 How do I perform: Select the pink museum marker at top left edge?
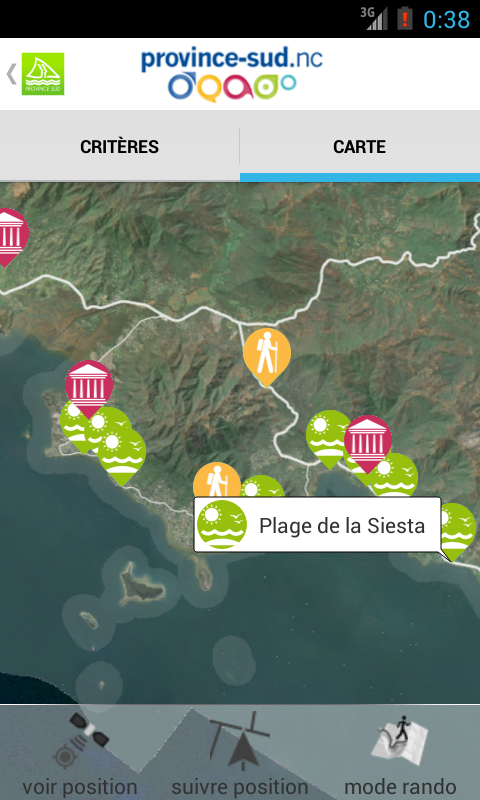[x=11, y=236]
